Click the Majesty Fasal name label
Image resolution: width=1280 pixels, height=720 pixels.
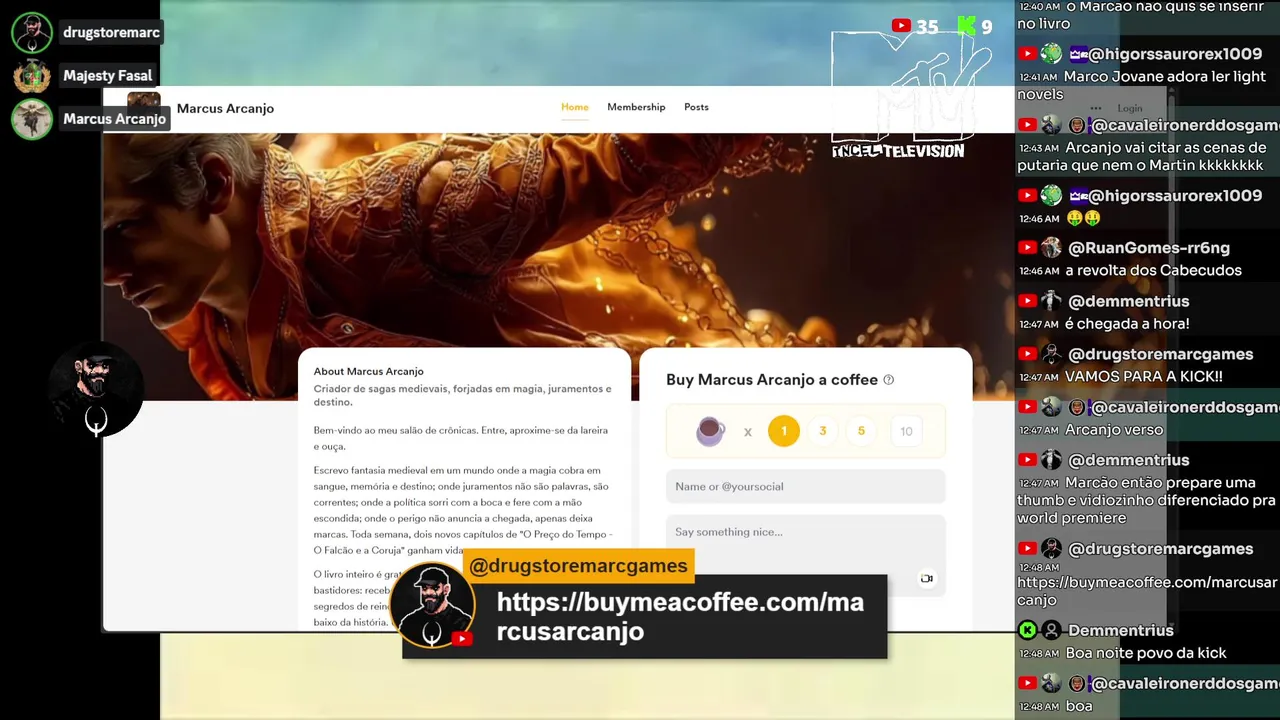click(108, 76)
